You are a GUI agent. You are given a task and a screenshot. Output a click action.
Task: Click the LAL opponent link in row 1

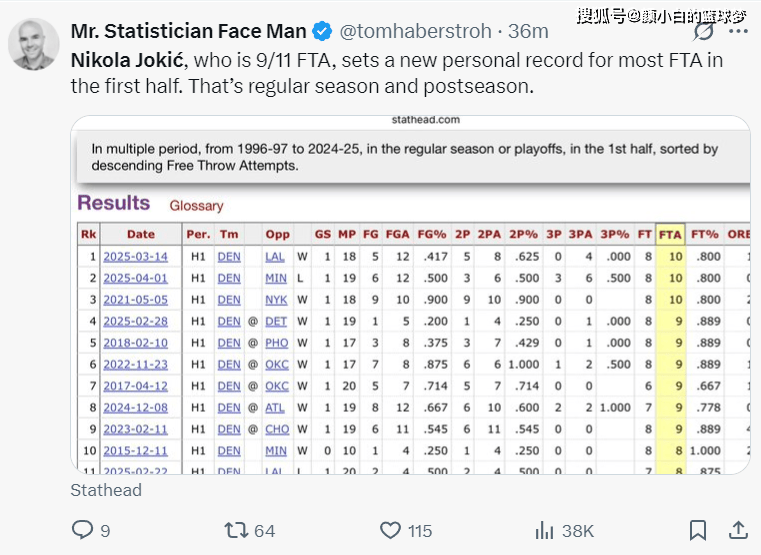coord(275,257)
